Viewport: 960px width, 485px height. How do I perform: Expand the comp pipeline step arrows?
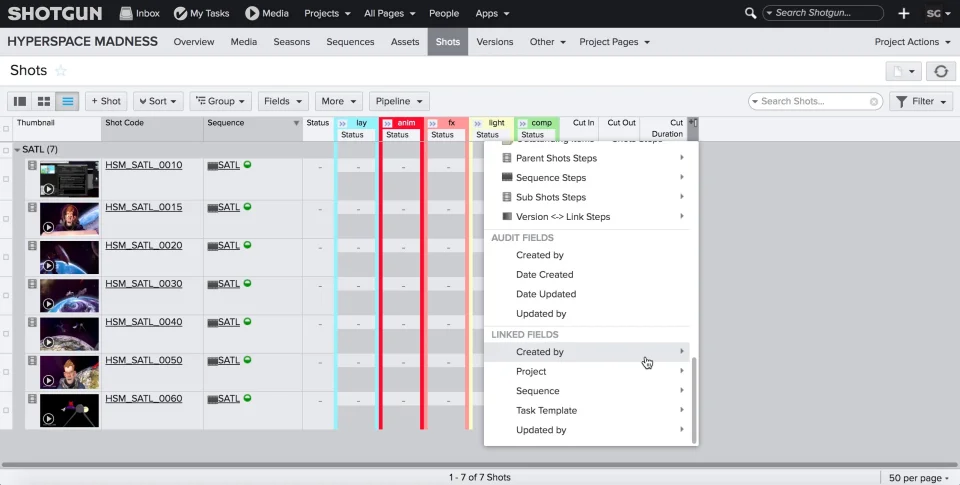[x=522, y=124]
